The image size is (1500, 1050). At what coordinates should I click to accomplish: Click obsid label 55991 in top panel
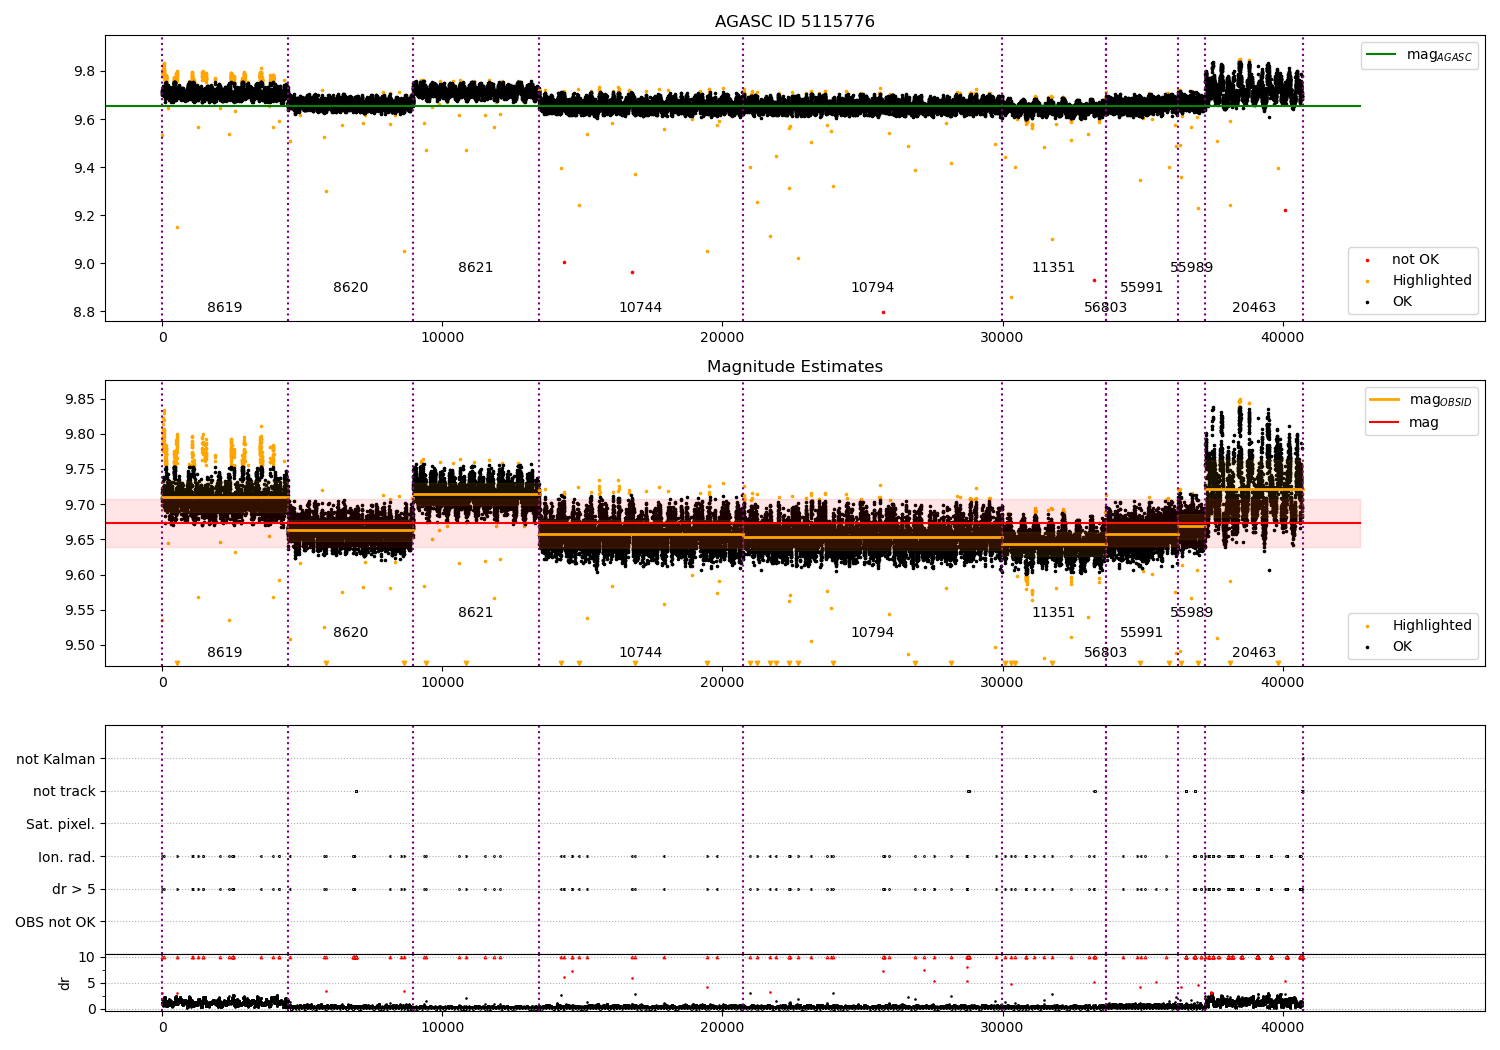[x=1142, y=288]
